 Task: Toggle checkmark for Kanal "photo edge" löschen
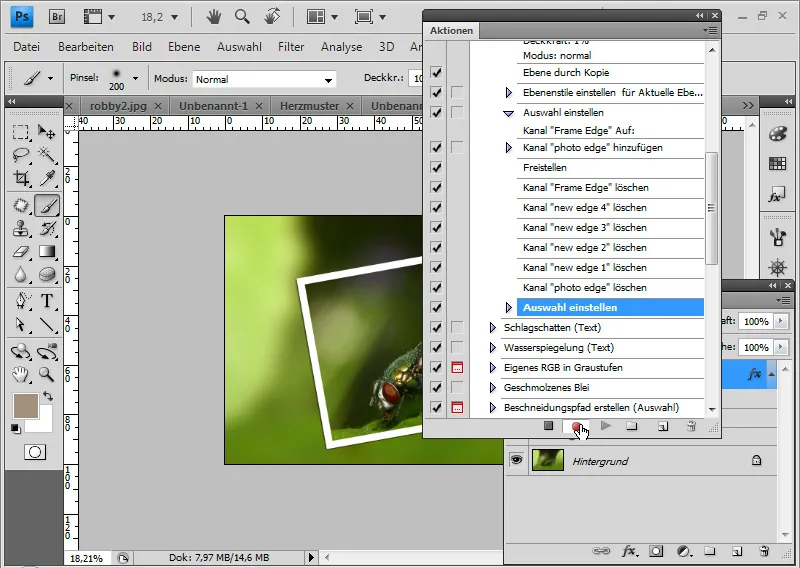[436, 287]
